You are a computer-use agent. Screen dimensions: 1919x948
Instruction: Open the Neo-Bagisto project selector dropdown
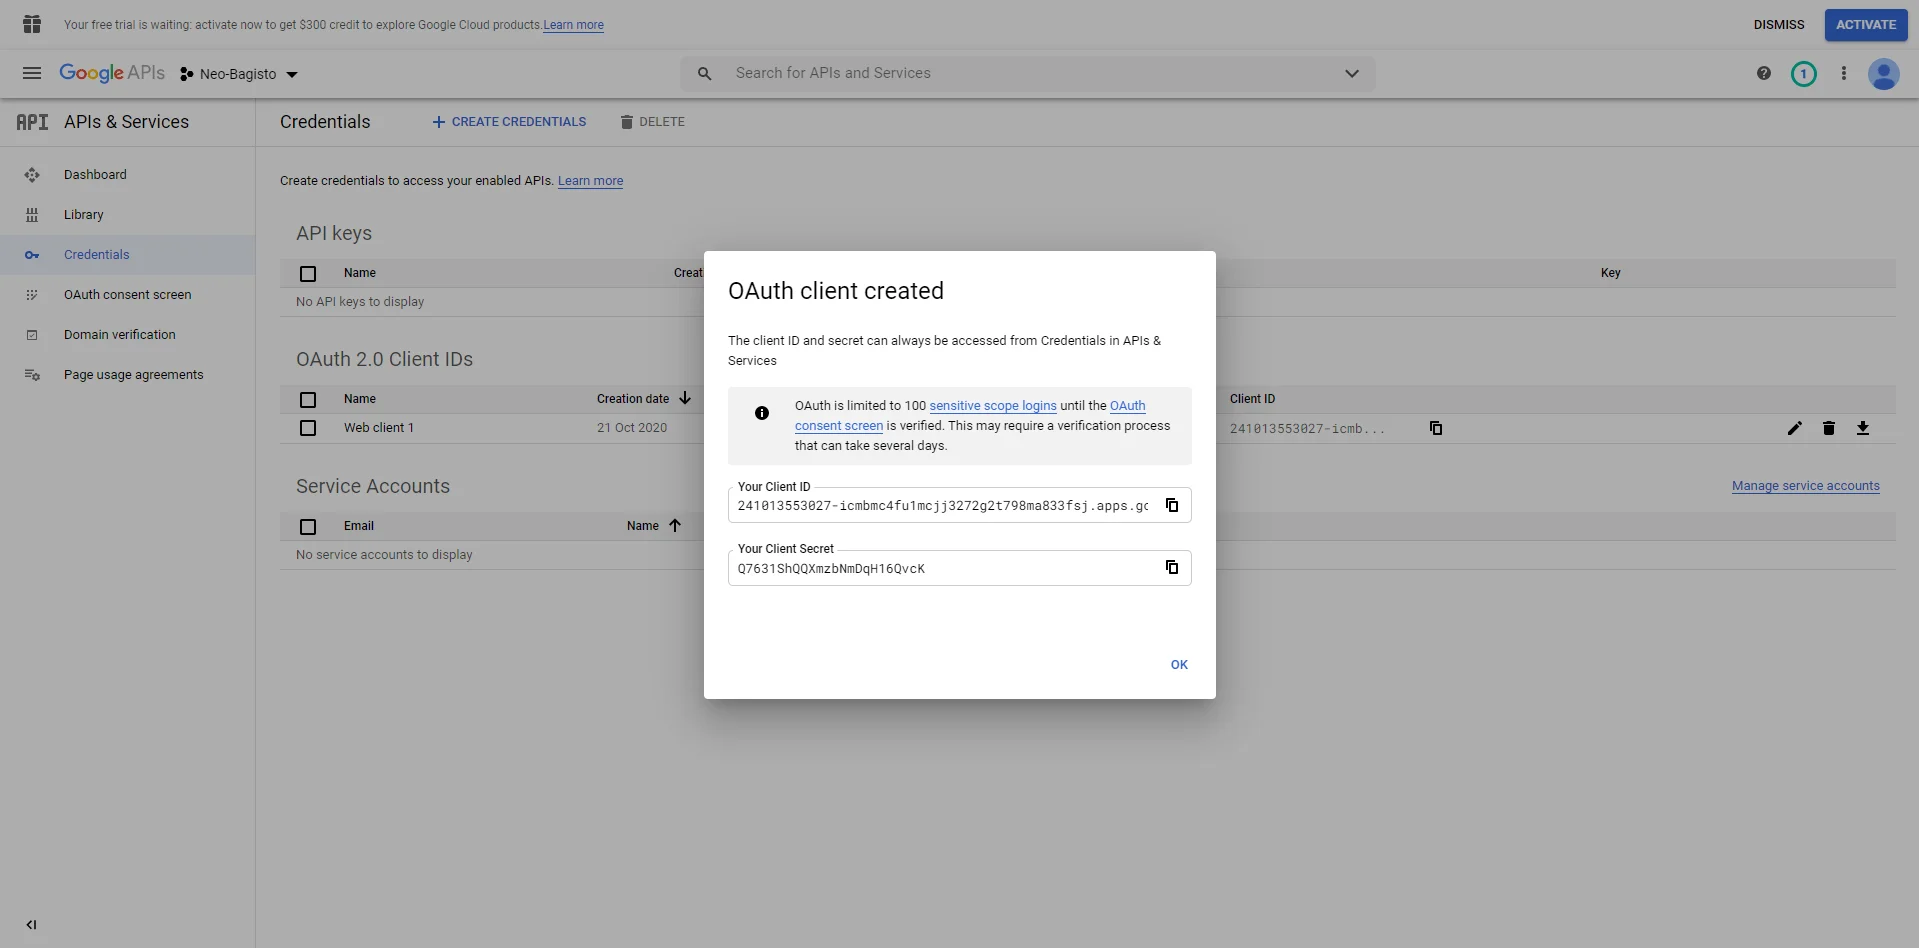click(240, 74)
